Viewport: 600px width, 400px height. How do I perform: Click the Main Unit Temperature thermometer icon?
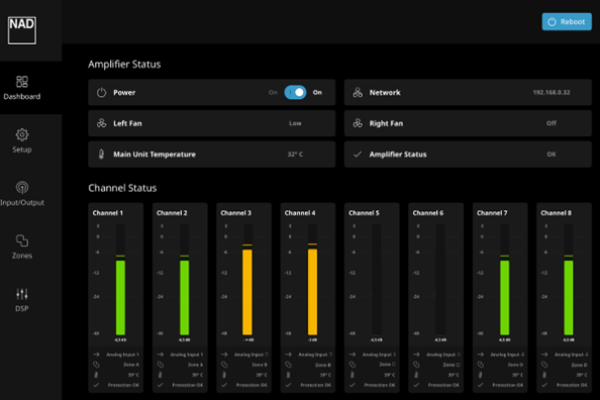pyautogui.click(x=101, y=154)
